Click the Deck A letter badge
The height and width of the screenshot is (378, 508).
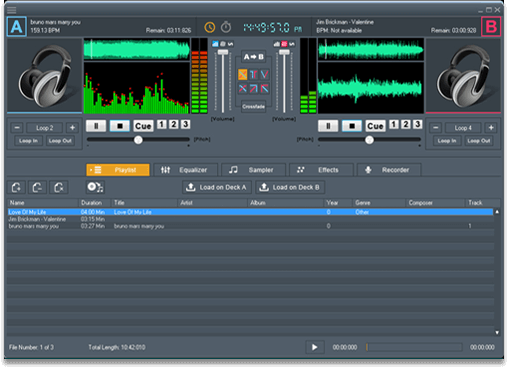click(17, 27)
